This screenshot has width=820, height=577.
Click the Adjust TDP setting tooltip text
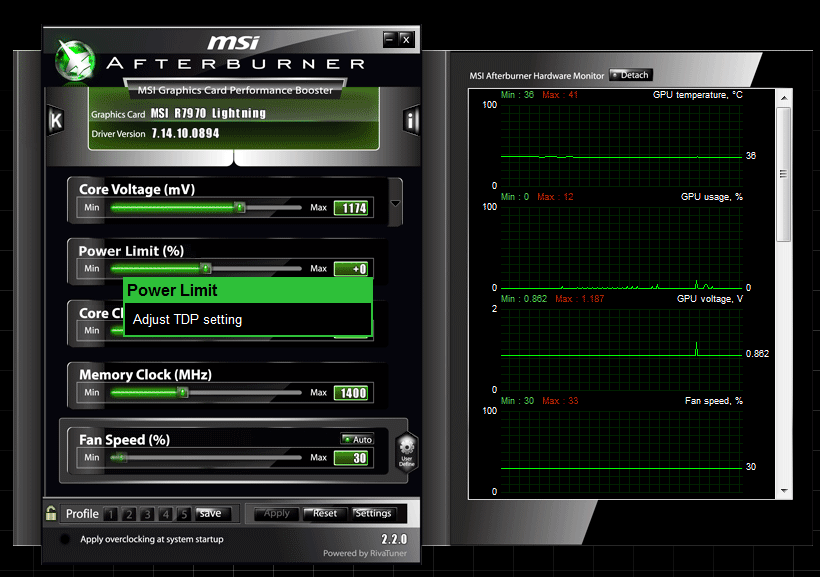click(x=187, y=320)
